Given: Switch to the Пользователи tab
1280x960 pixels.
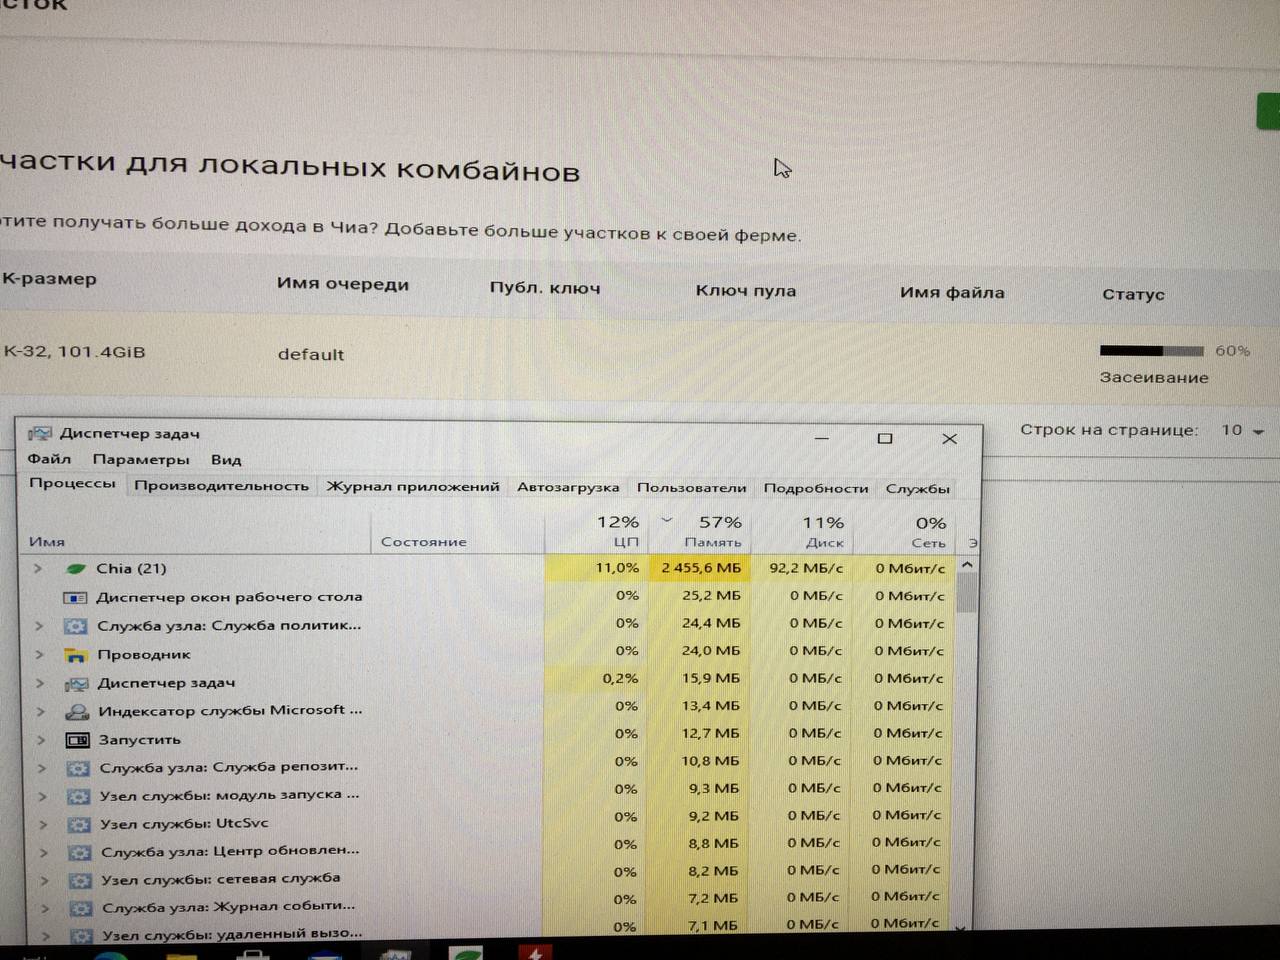Looking at the screenshot, I should (691, 488).
